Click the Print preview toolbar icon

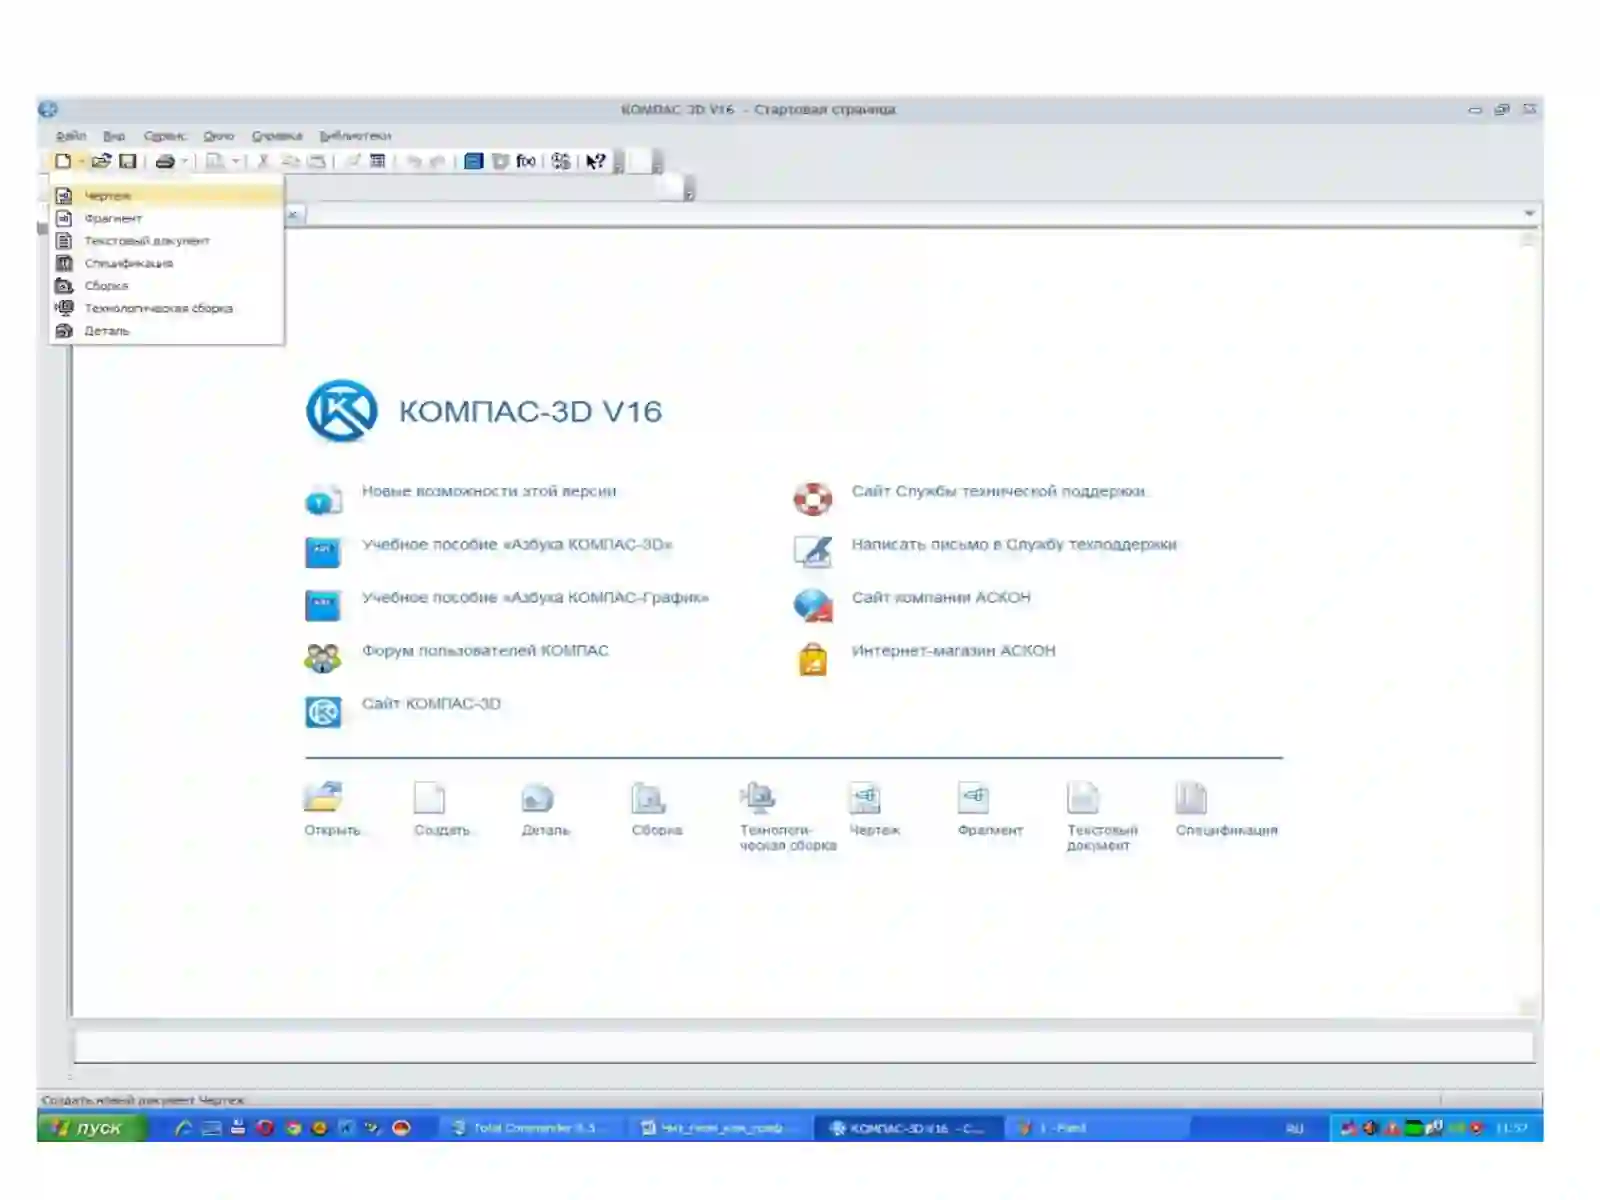click(x=215, y=161)
